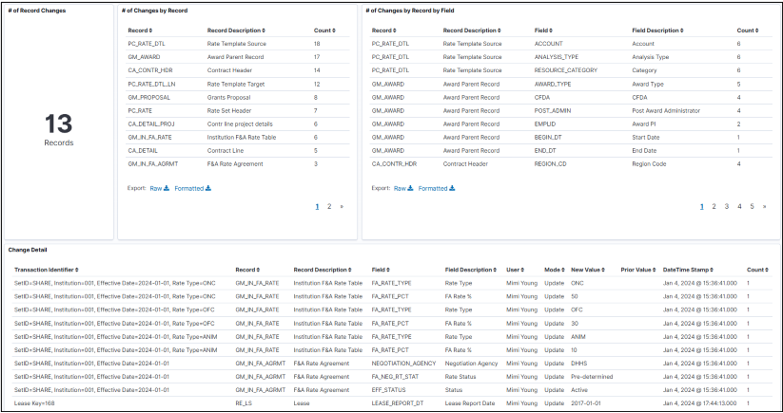
Task: Click Pre-determined new value cell
Action: coord(592,377)
